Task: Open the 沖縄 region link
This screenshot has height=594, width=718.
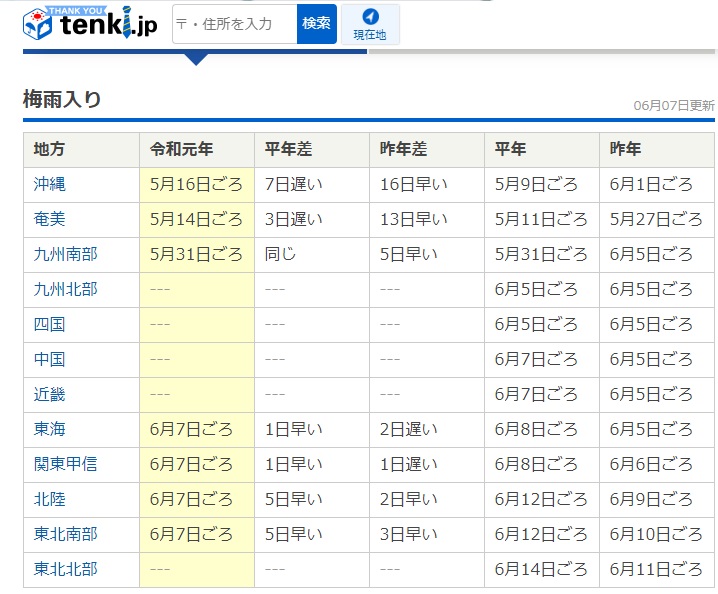Action: 49,184
